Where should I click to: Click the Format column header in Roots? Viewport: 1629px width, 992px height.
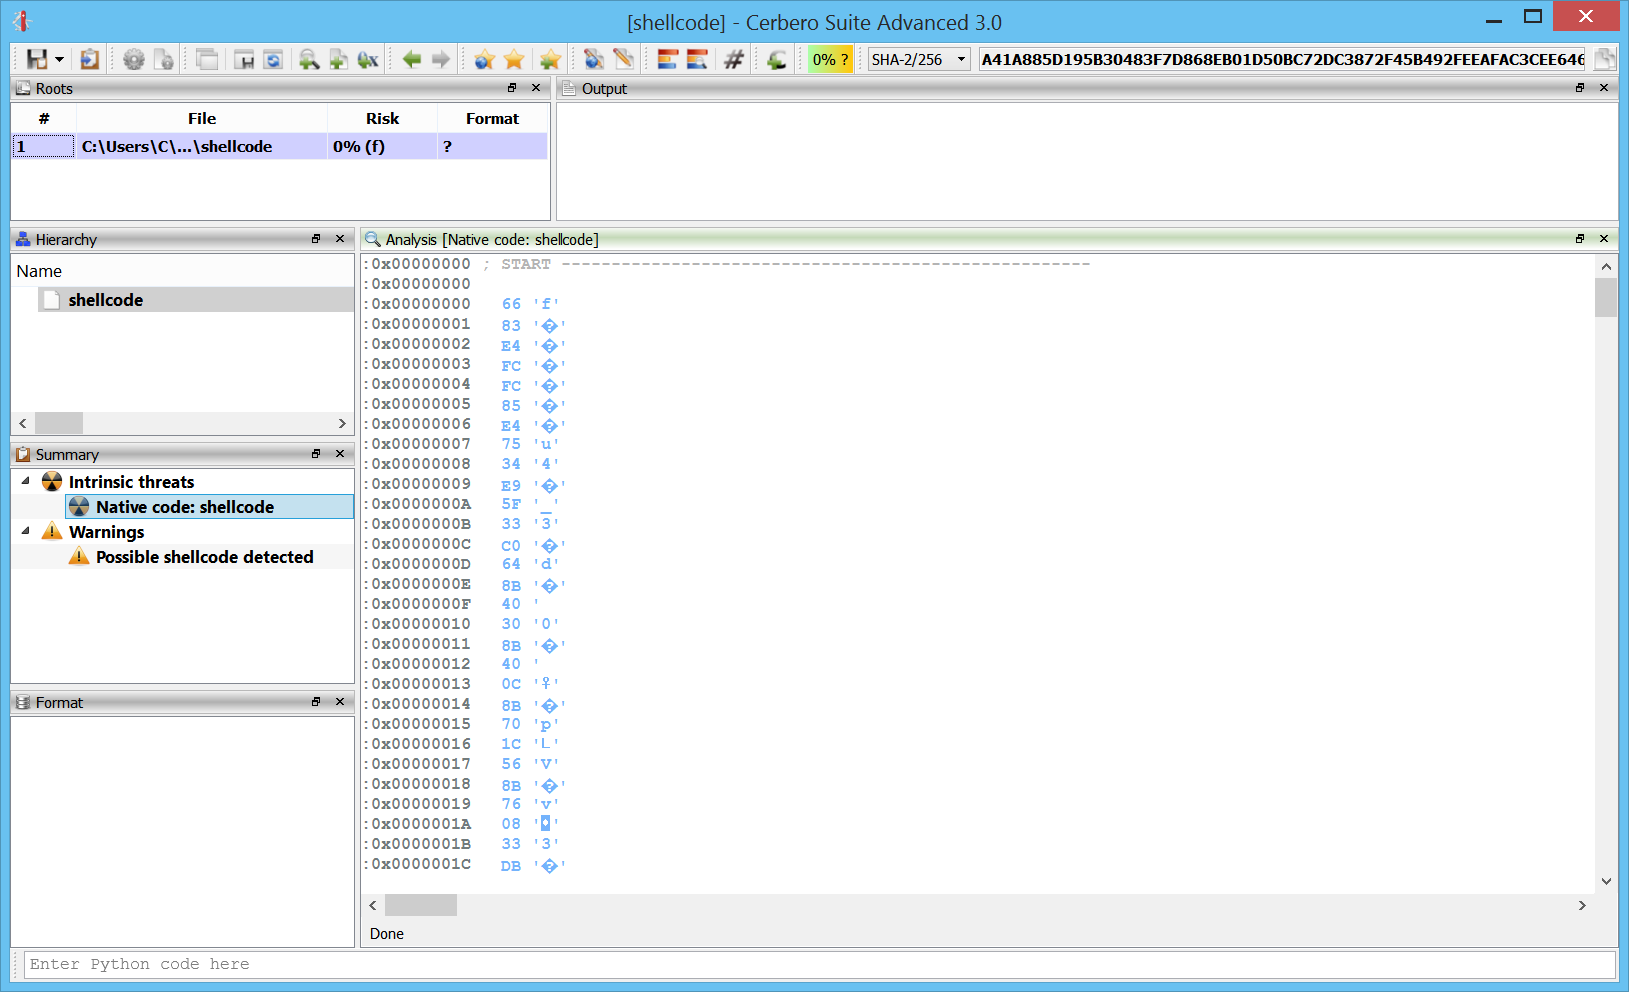pos(492,118)
